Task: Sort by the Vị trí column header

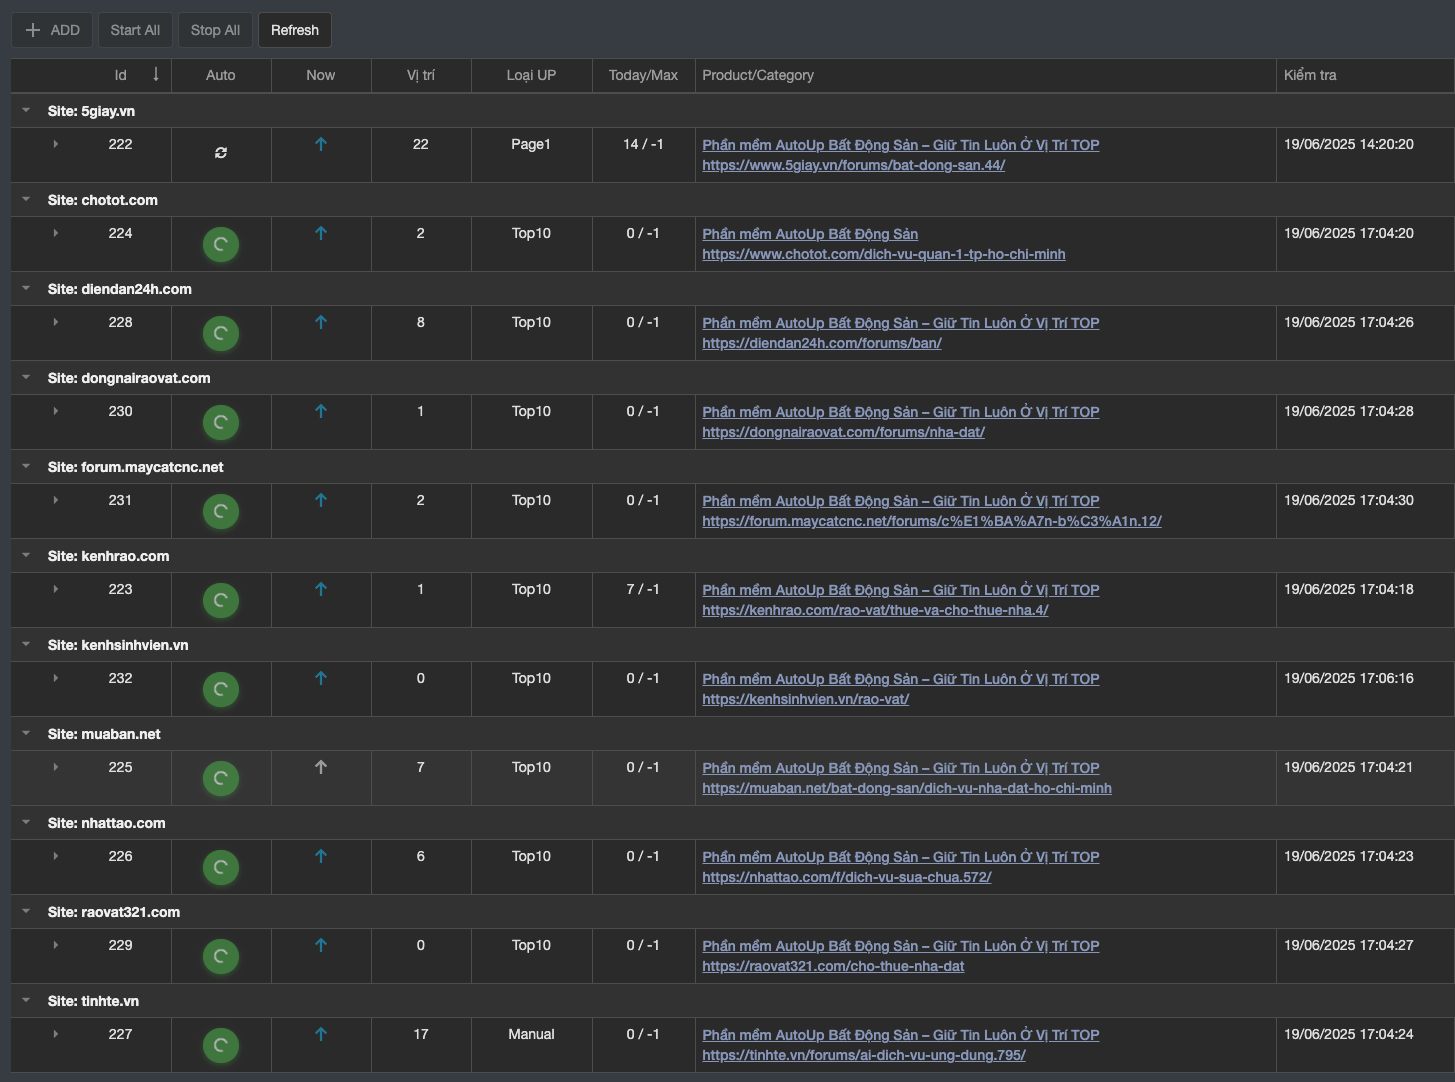Action: (x=421, y=75)
